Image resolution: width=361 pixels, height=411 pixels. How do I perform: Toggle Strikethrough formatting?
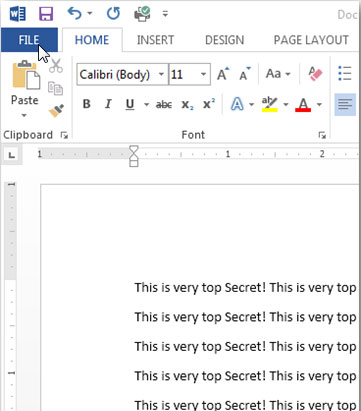pos(164,105)
